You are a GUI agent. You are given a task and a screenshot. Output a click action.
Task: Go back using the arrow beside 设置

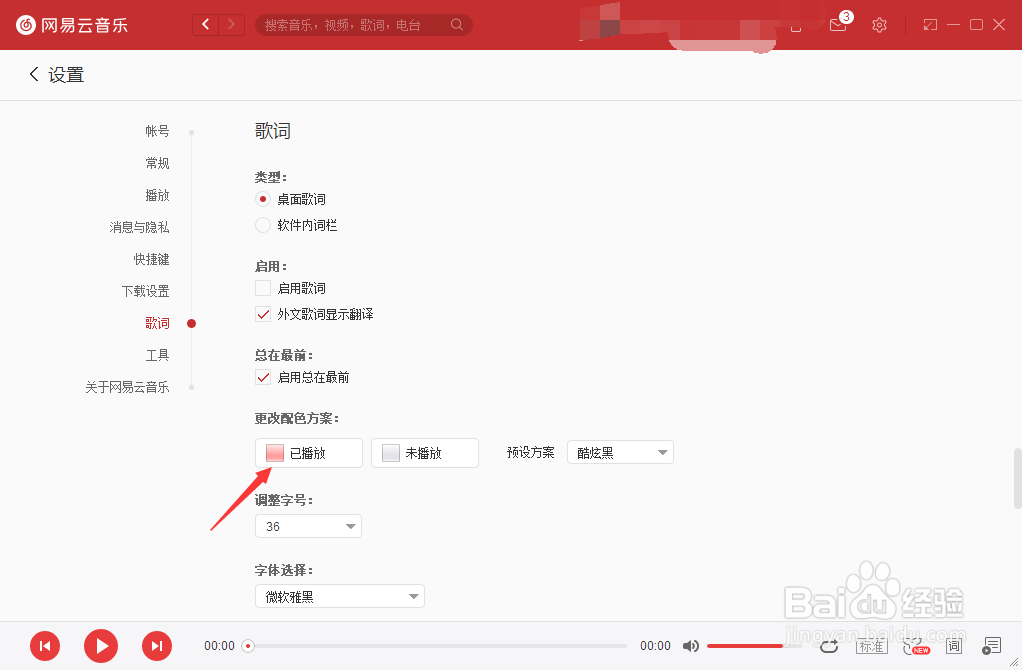[x=33, y=74]
